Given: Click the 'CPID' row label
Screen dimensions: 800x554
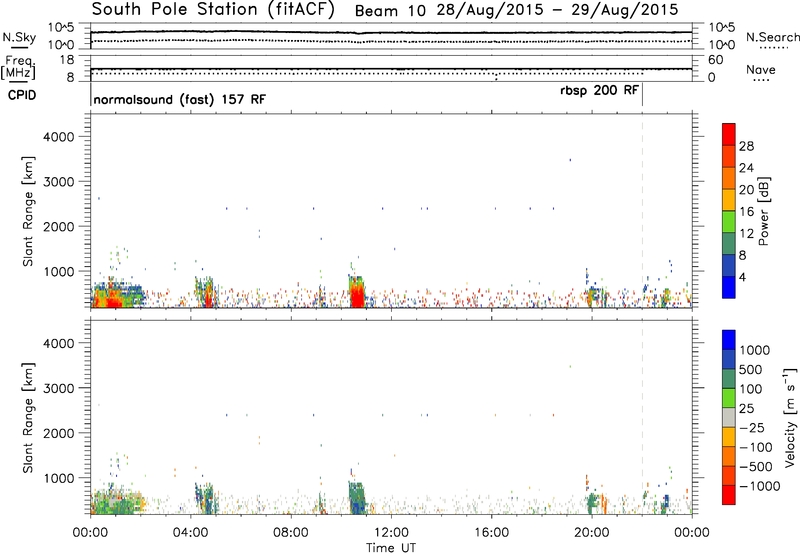Looking at the screenshot, I should [22, 95].
